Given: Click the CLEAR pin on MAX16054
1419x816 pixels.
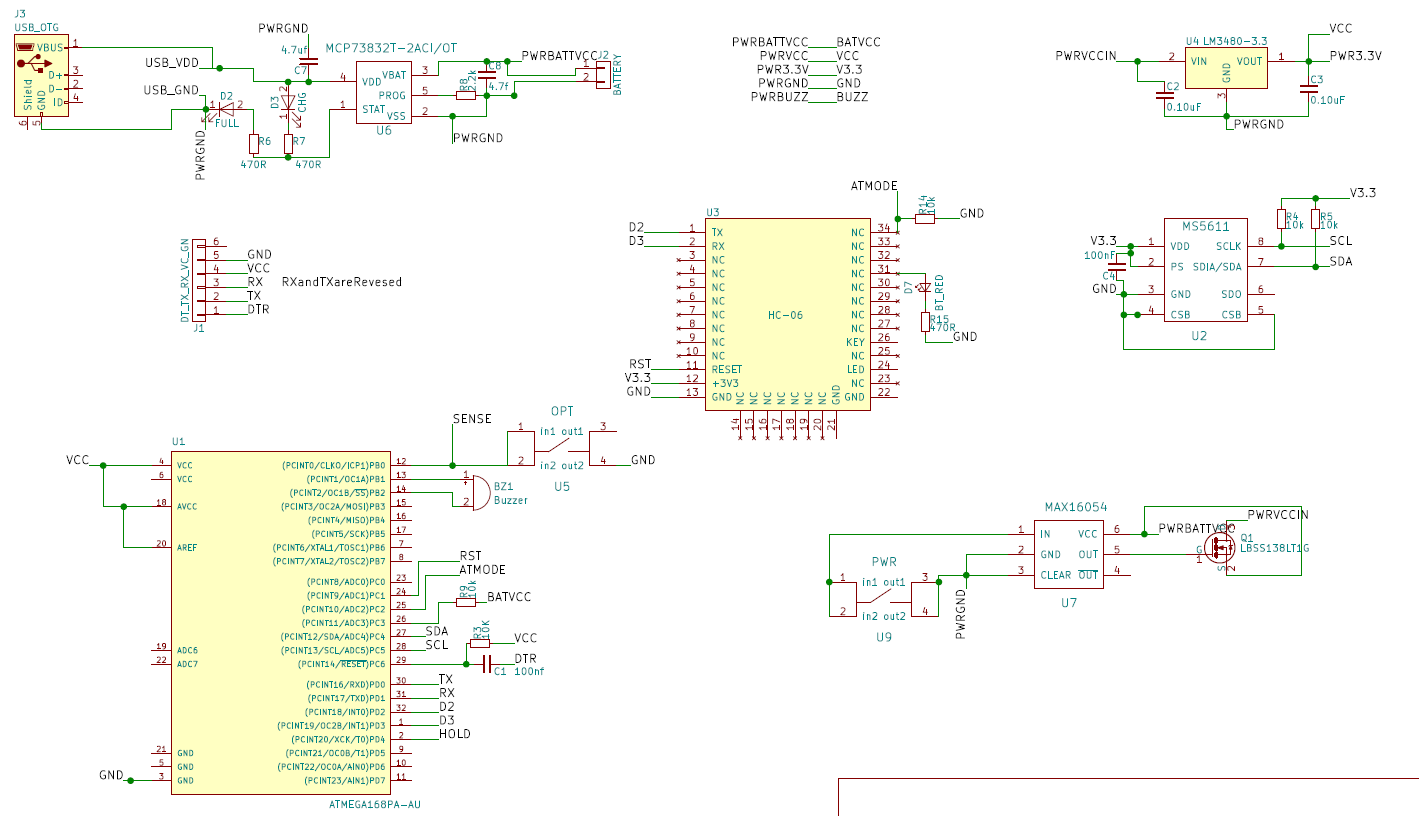Looking at the screenshot, I should point(1055,575).
